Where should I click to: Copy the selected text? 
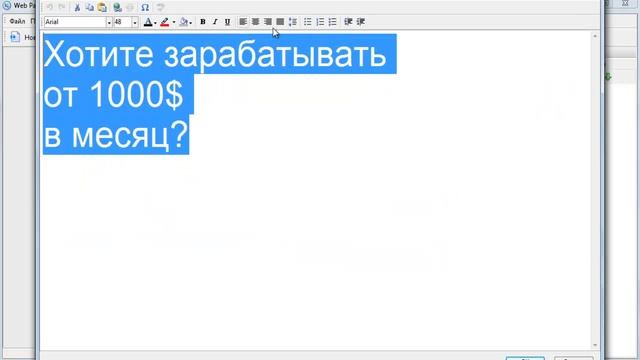pyautogui.click(x=89, y=7)
